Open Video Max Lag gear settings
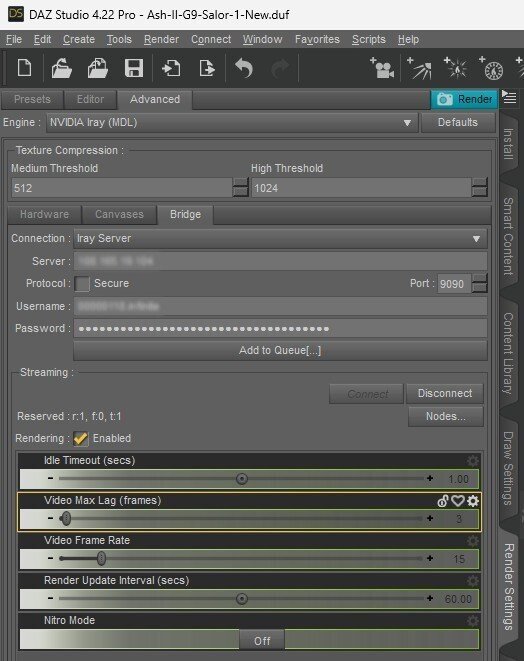This screenshot has width=524, height=661. [x=473, y=501]
